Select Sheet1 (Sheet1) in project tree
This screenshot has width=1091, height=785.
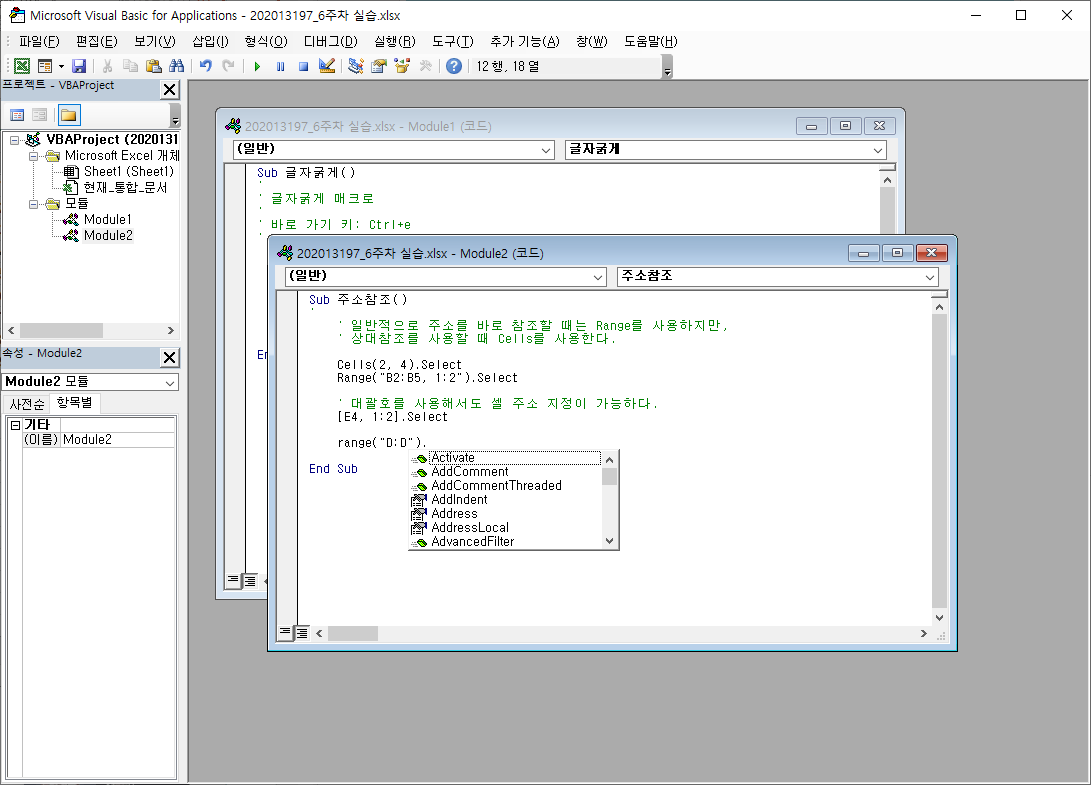128,171
